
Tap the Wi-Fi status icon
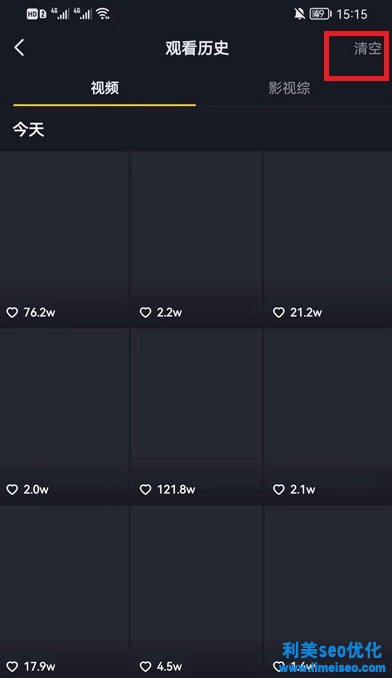click(x=103, y=14)
